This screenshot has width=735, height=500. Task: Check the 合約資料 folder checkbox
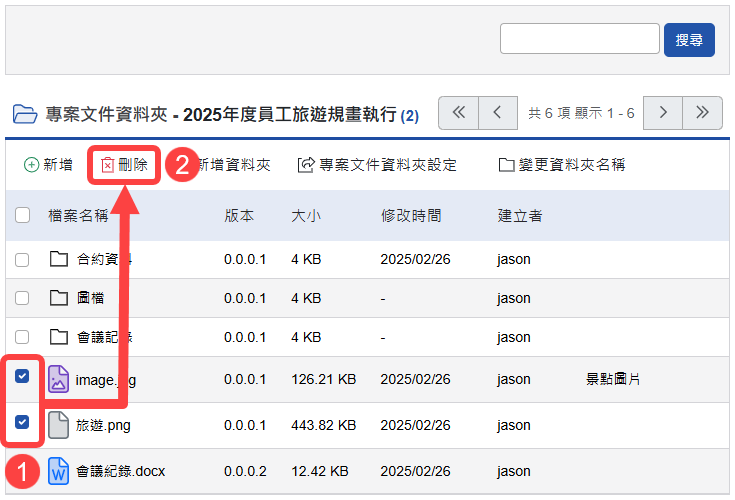point(23,260)
